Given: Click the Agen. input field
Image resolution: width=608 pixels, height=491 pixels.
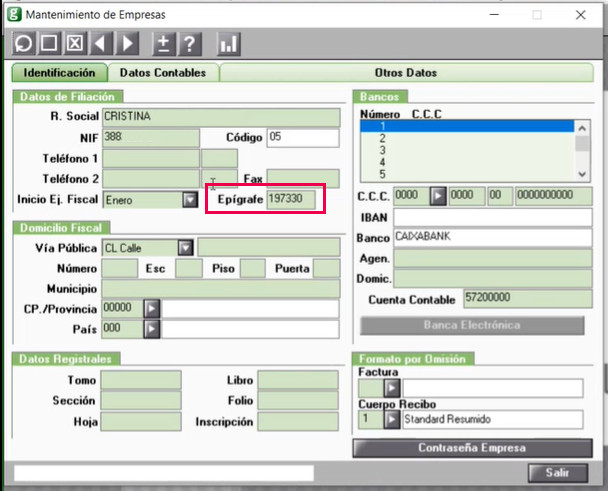Looking at the screenshot, I should tap(493, 258).
